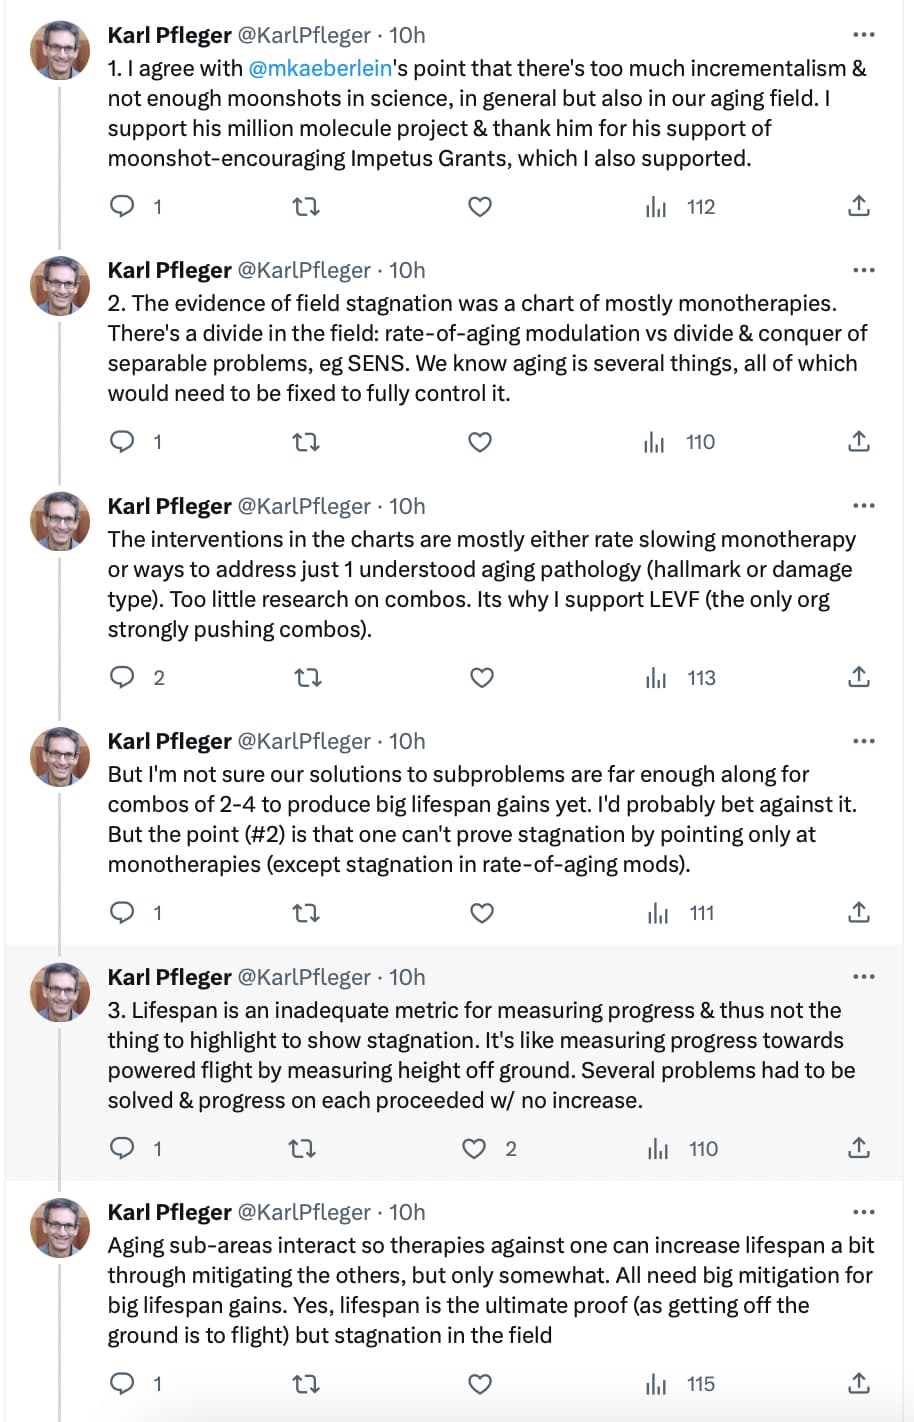914x1422 pixels.
Task: Open more options on the last tweet
Action: 863,1212
